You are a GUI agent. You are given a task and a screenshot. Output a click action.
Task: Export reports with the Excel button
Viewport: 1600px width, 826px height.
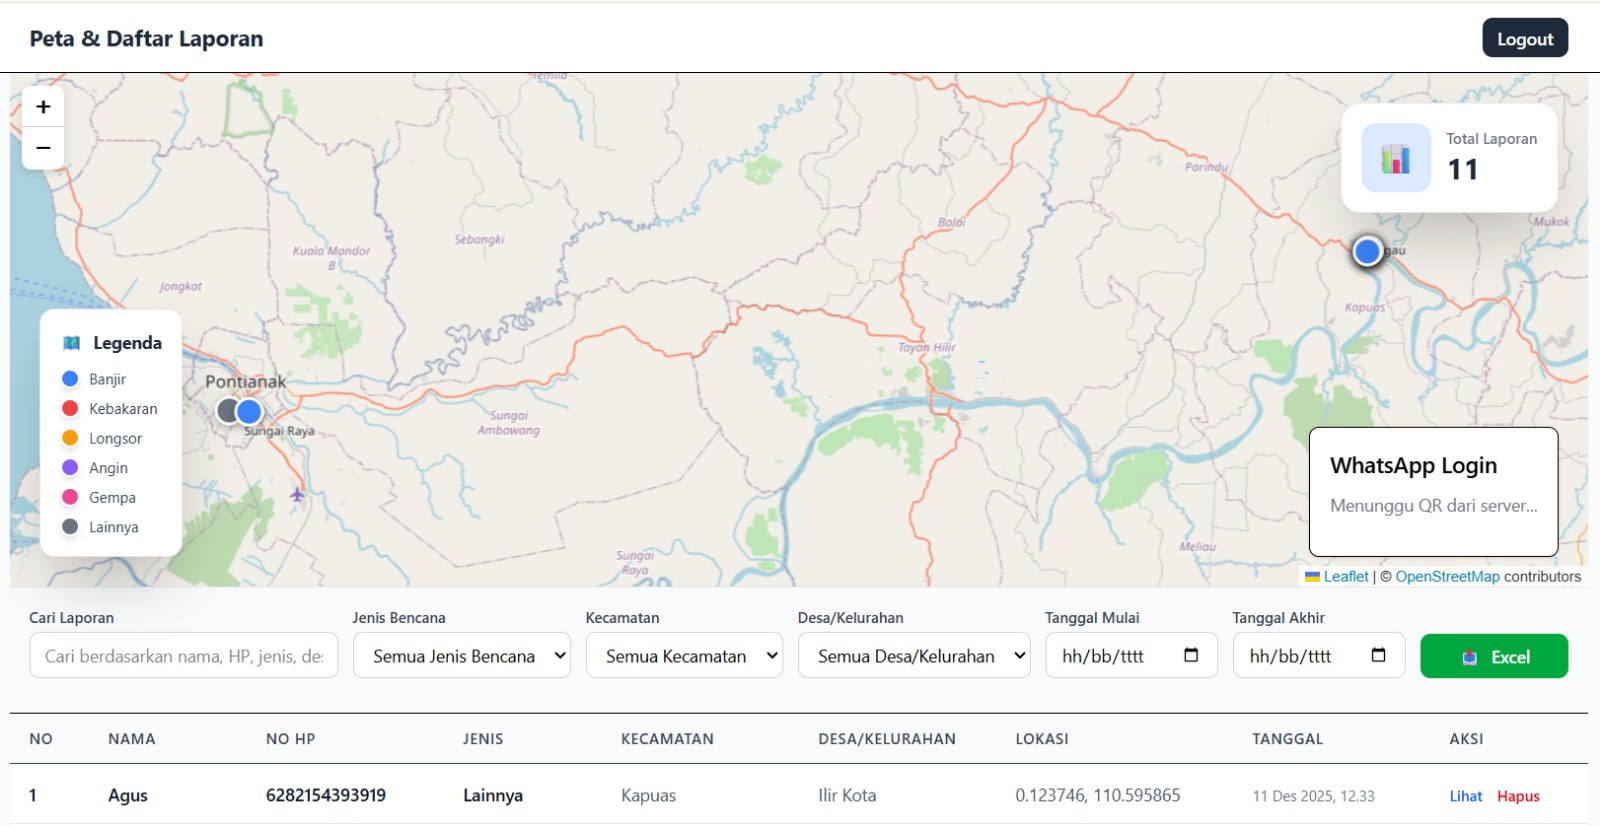click(x=1494, y=657)
